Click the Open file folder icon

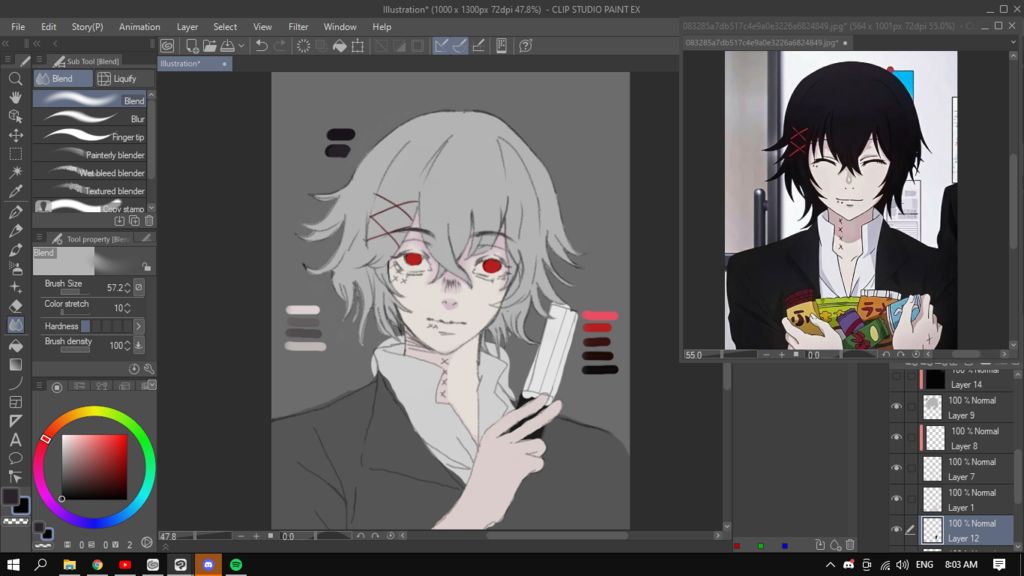[x=210, y=46]
